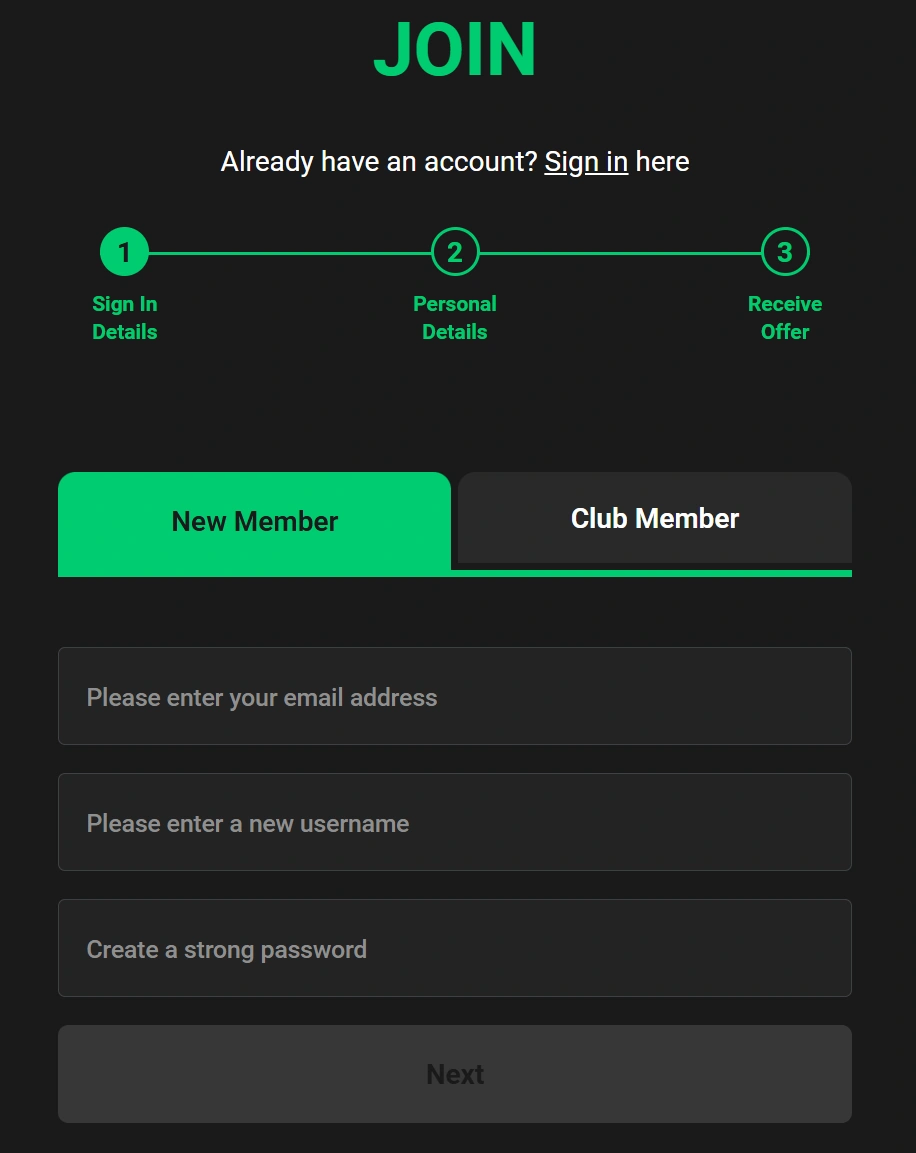The width and height of the screenshot is (916, 1153).
Task: Select the 'Receive Offer' step label
Action: [x=785, y=317]
